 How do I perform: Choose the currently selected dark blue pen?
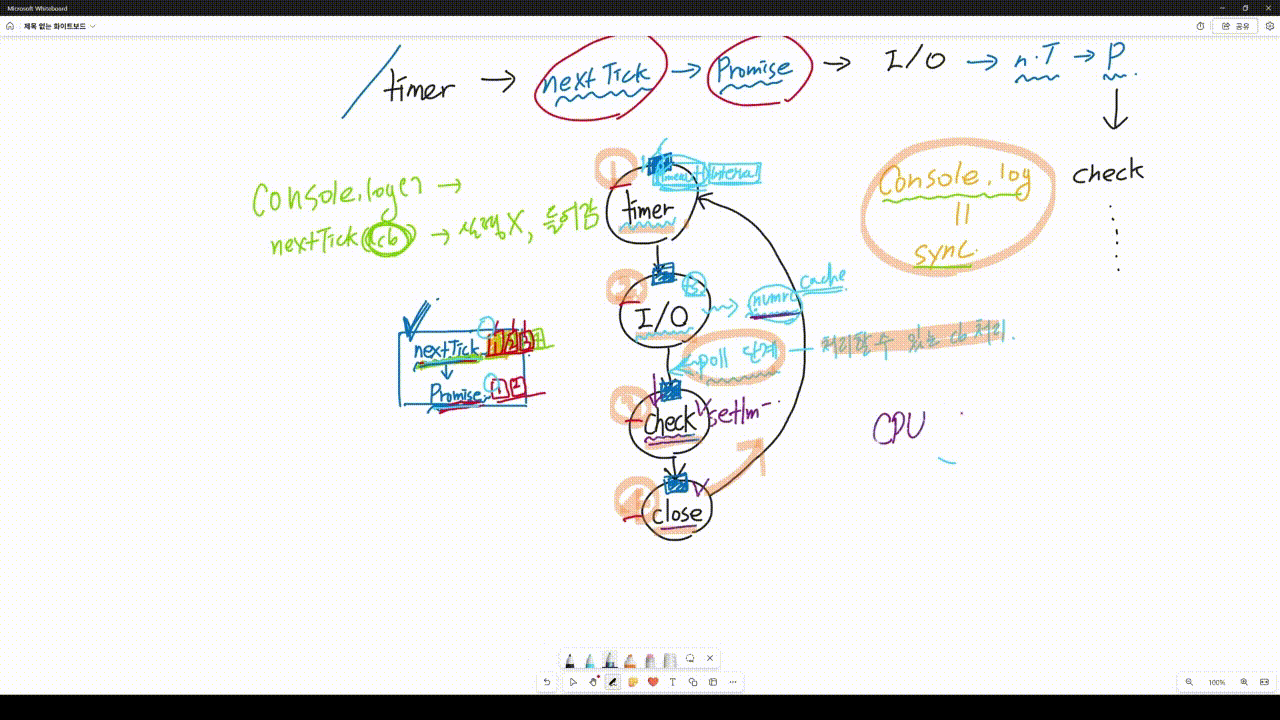610,660
